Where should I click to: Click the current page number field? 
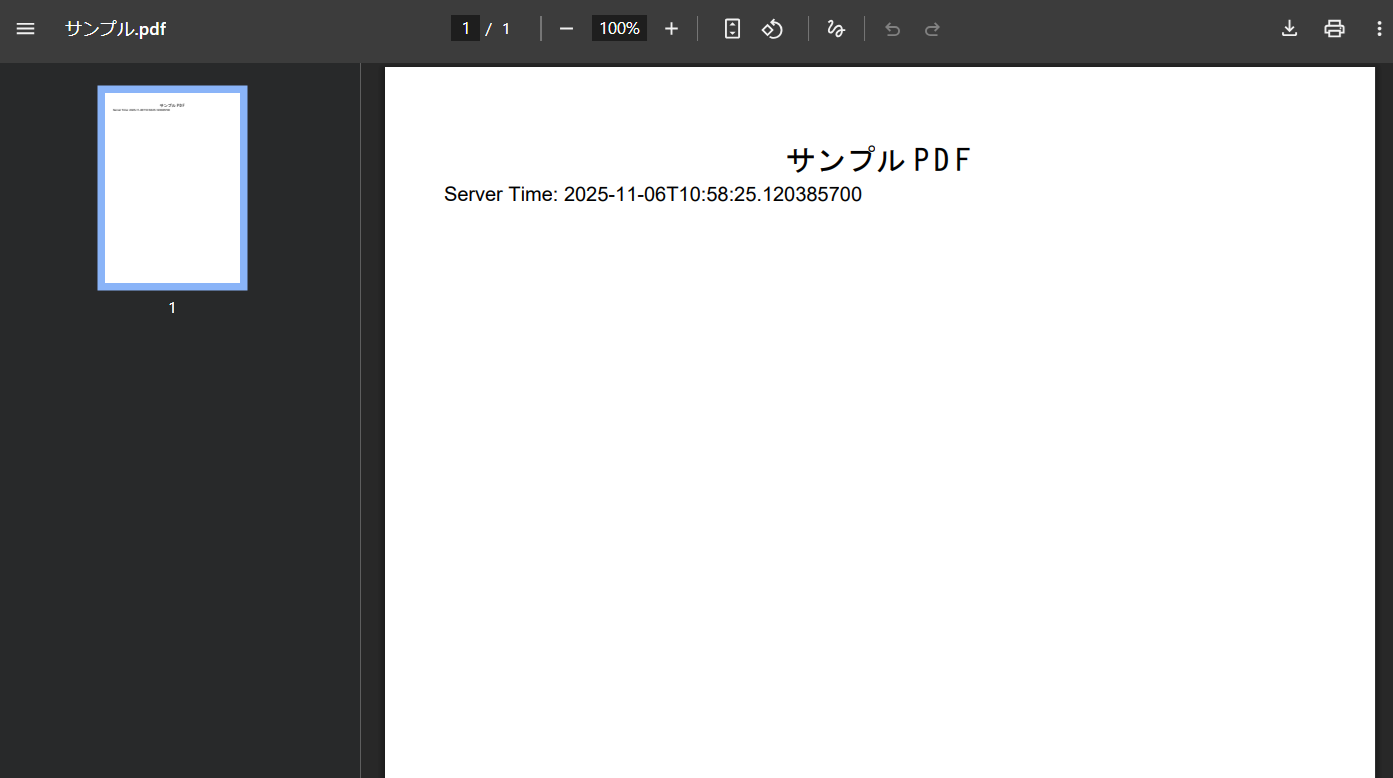pyautogui.click(x=465, y=29)
